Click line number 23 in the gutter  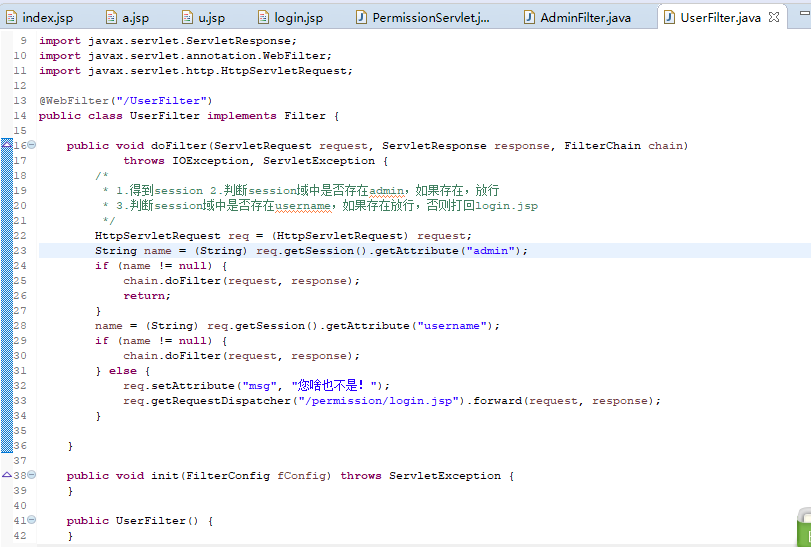(x=20, y=251)
